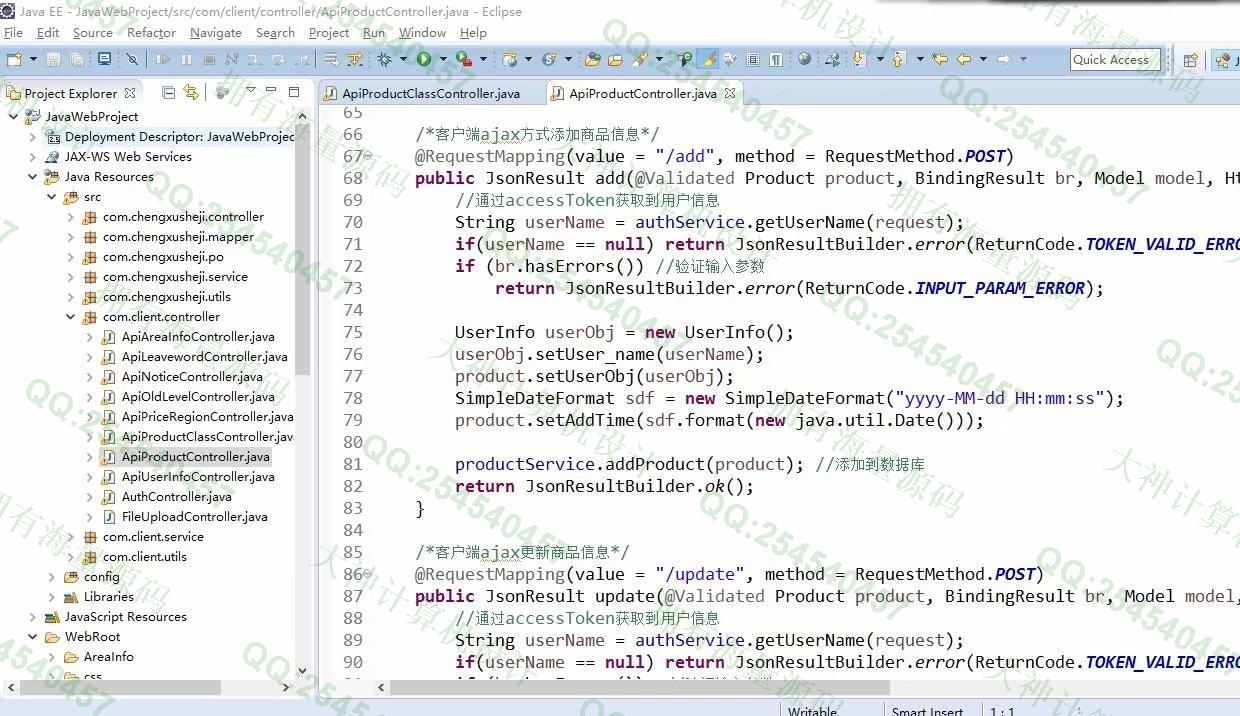Open the Source menu
This screenshot has height=716, width=1240.
pyautogui.click(x=93, y=32)
